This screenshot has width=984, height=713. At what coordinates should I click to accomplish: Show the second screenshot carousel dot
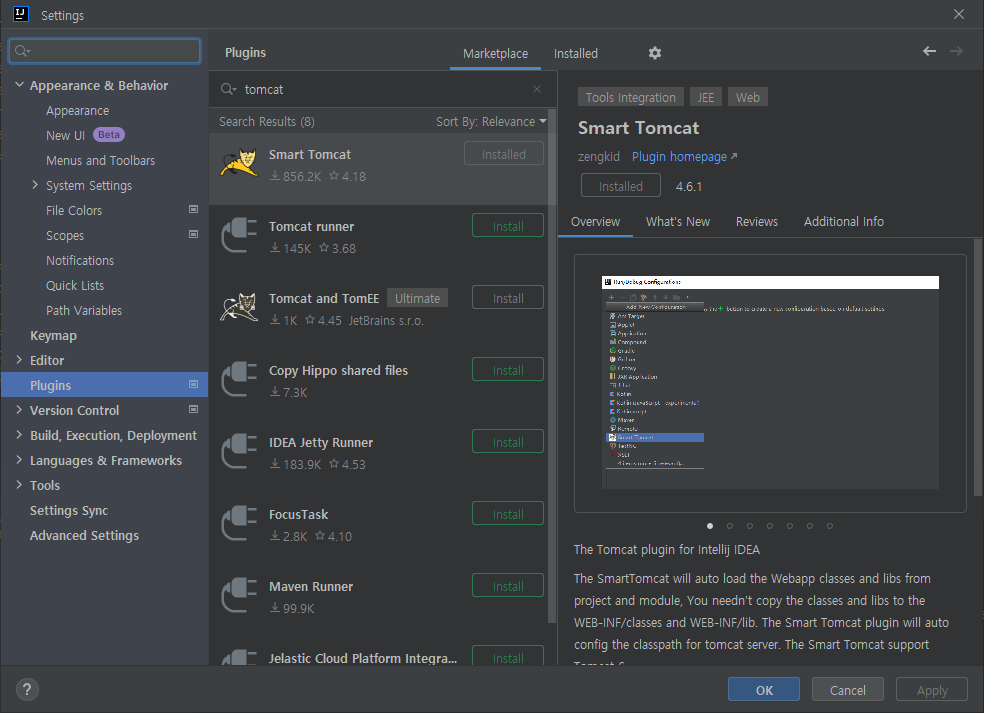(730, 526)
